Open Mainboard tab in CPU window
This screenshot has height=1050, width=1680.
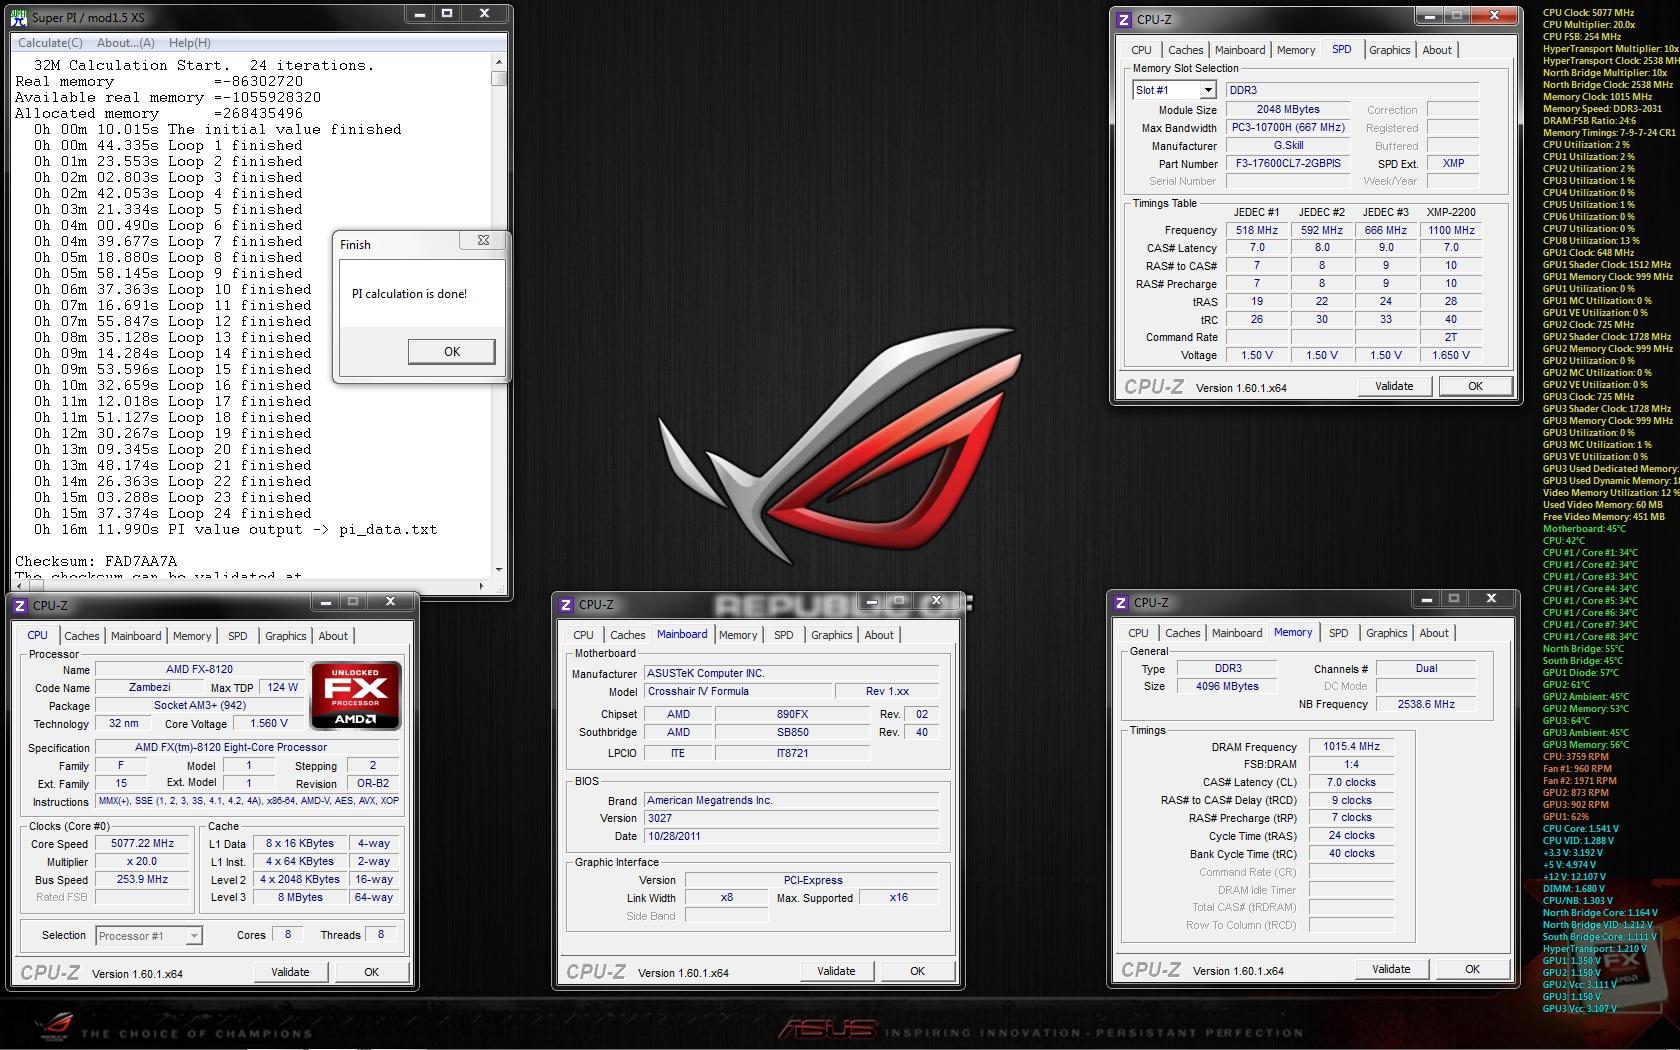(x=136, y=636)
